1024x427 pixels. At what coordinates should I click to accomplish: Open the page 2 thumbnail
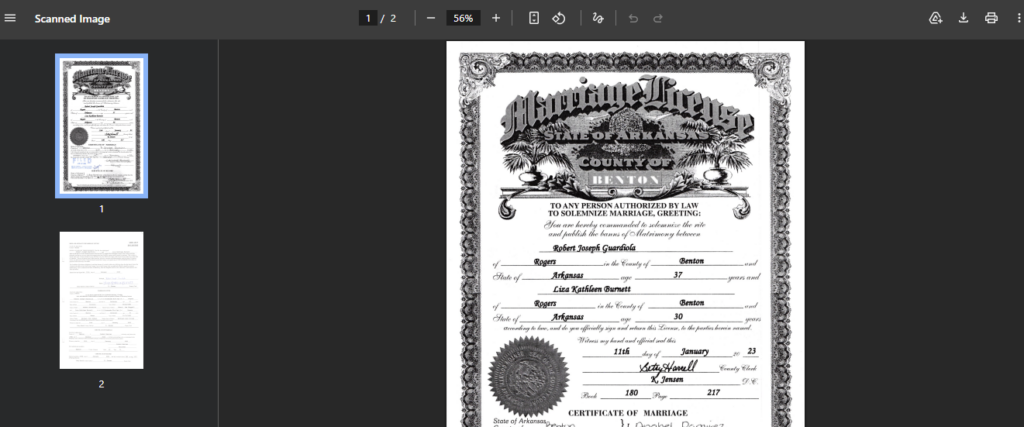point(101,300)
